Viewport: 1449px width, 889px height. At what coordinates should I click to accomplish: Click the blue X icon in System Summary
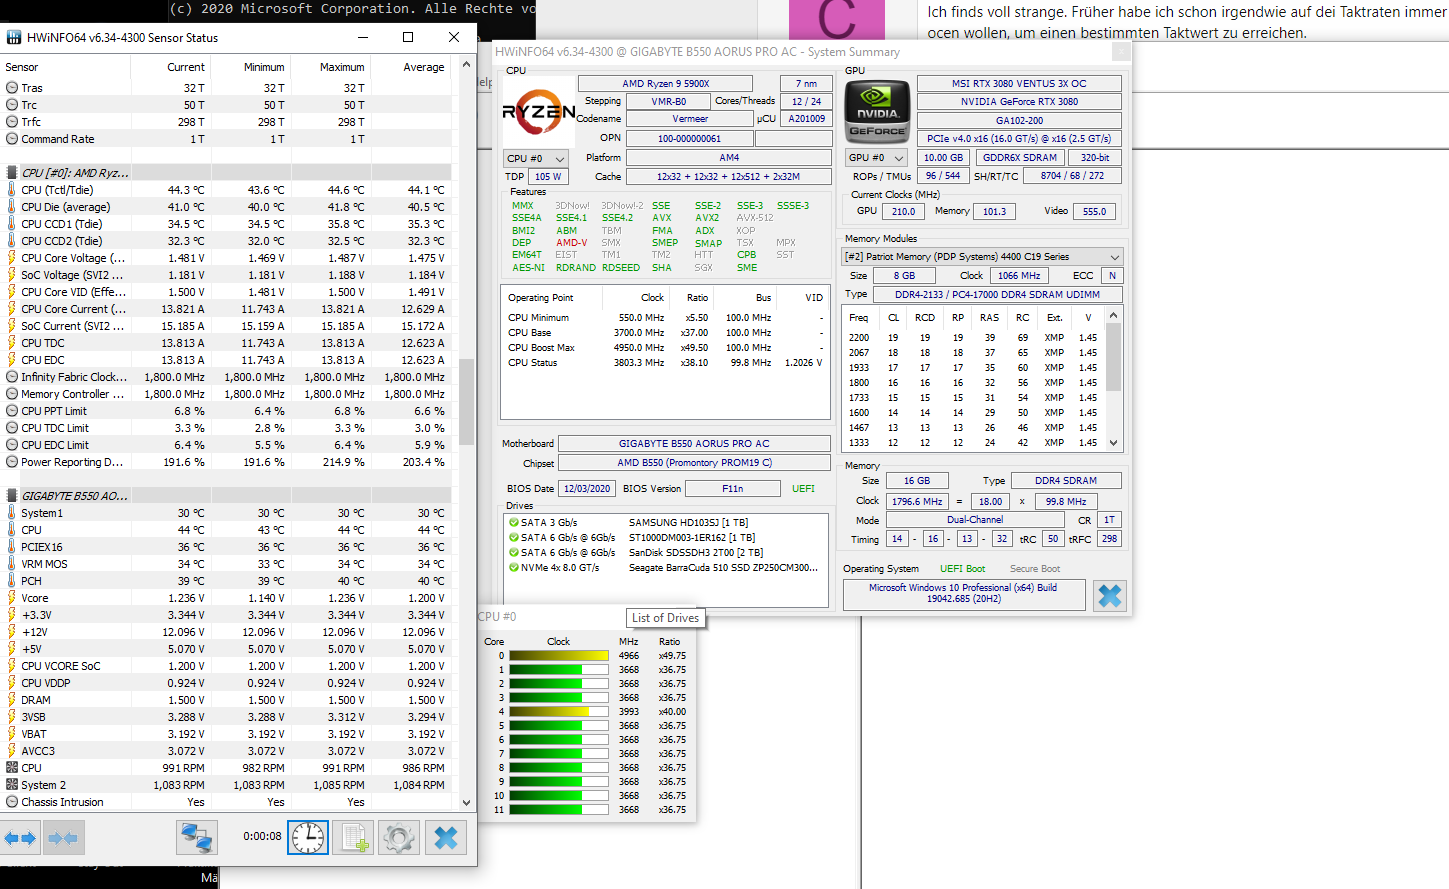tap(1109, 596)
